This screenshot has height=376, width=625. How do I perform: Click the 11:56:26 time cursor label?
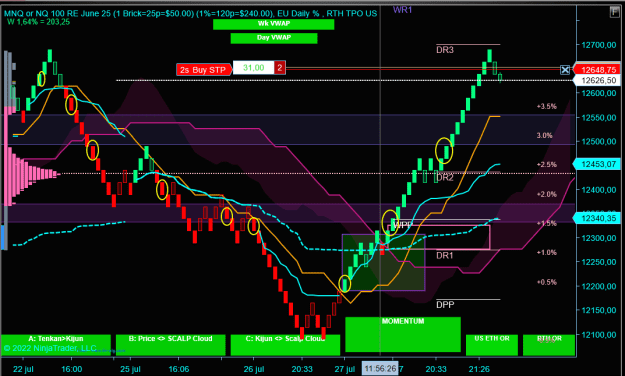(x=380, y=369)
